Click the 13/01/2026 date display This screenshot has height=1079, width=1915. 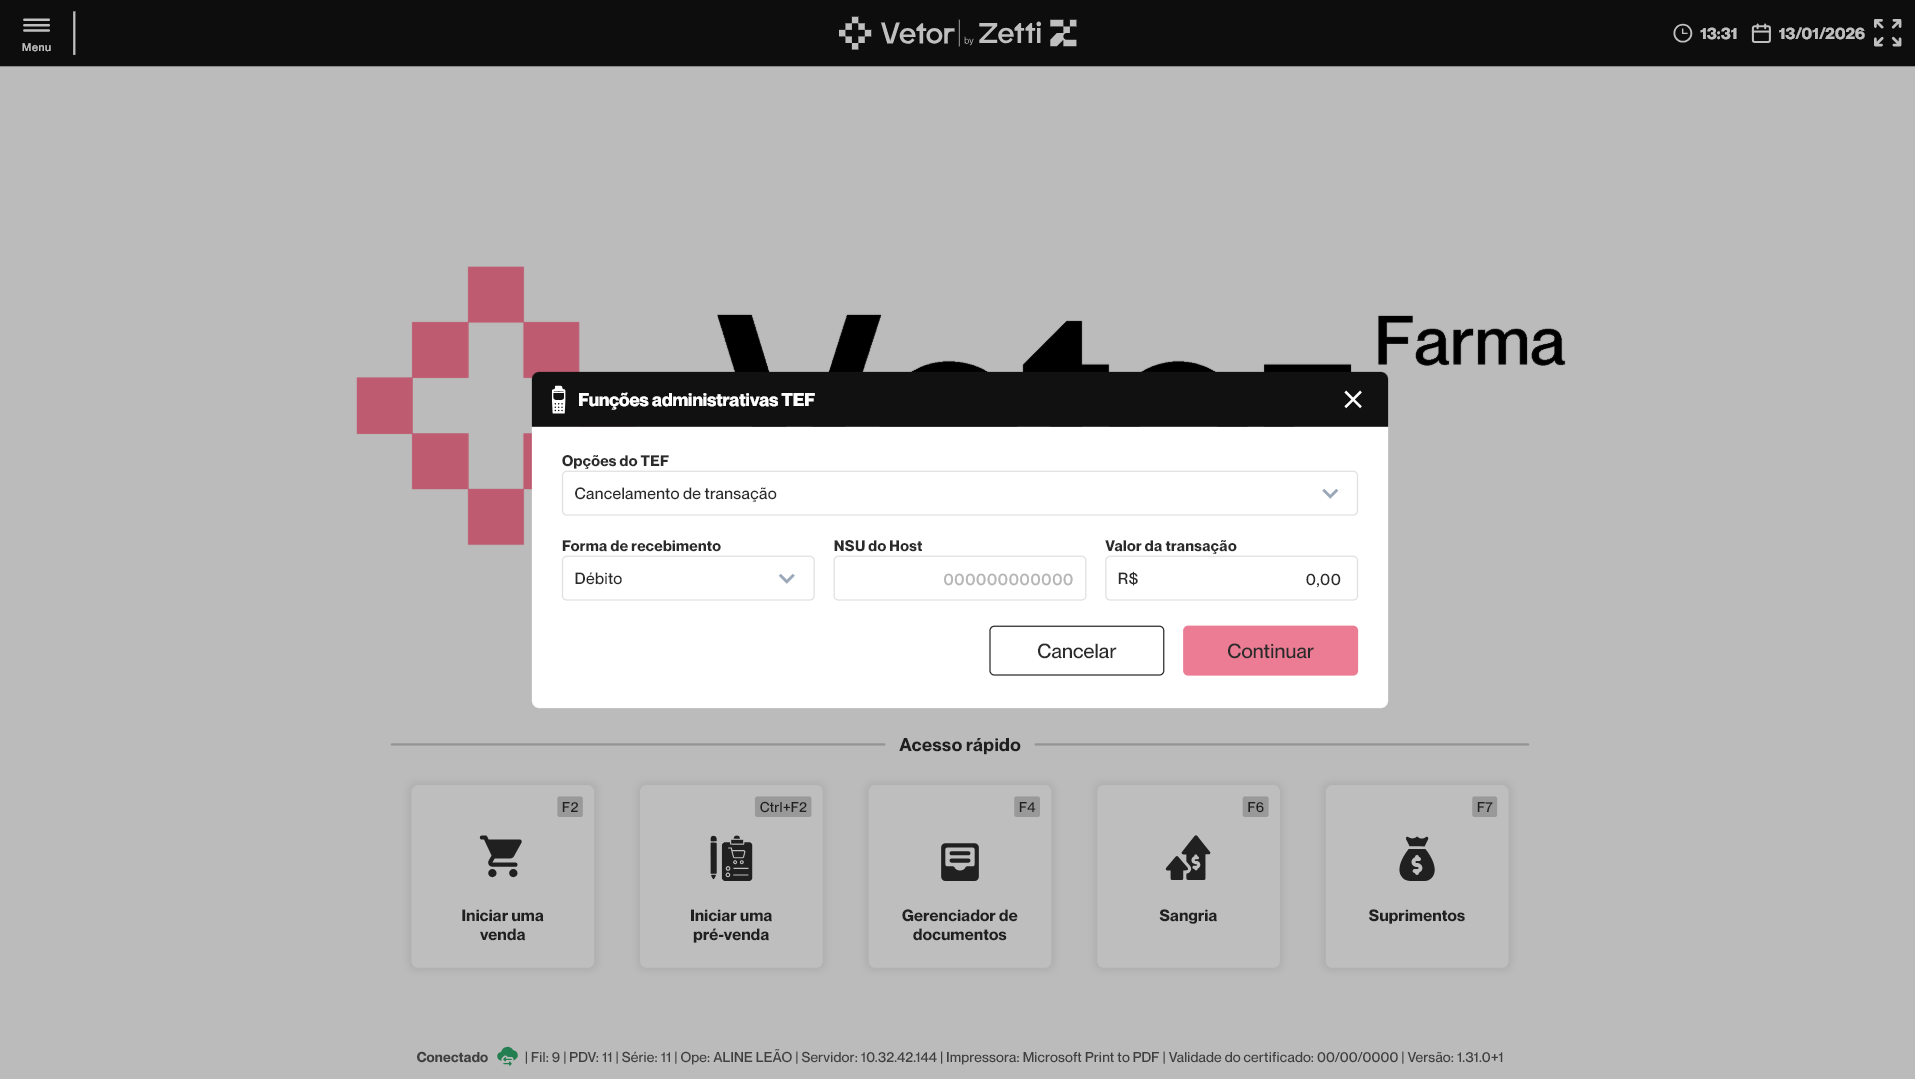point(1821,34)
